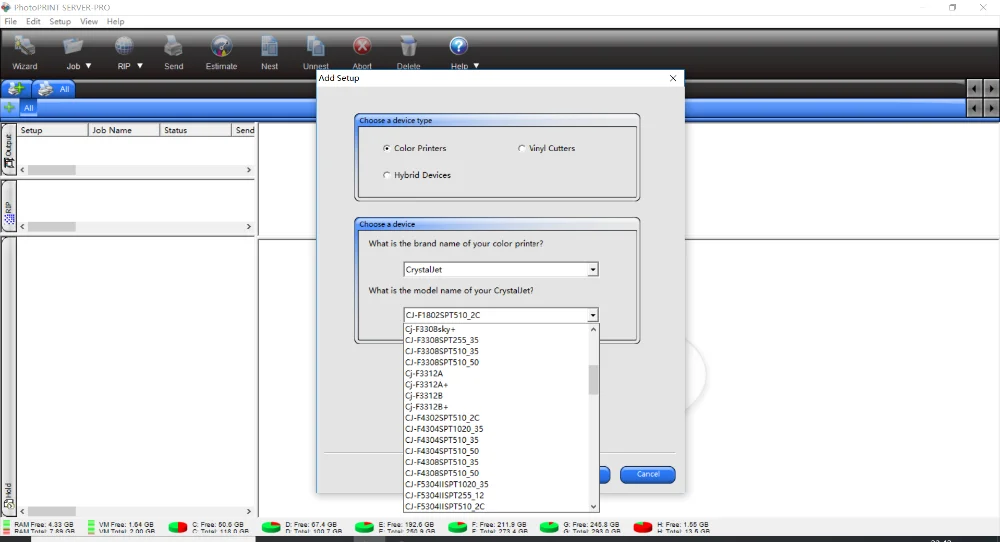
Task: Select CJ-F3312A from model list
Action: [496, 373]
